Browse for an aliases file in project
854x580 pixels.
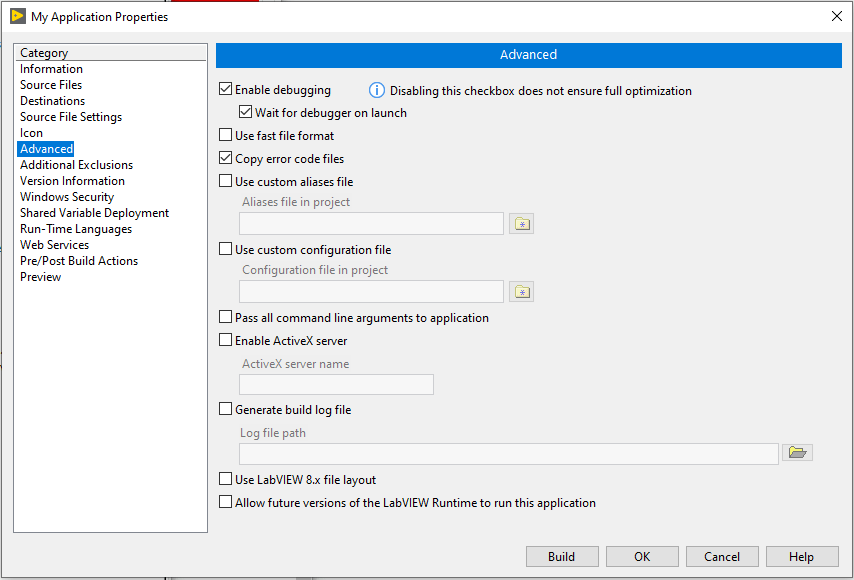coord(521,223)
